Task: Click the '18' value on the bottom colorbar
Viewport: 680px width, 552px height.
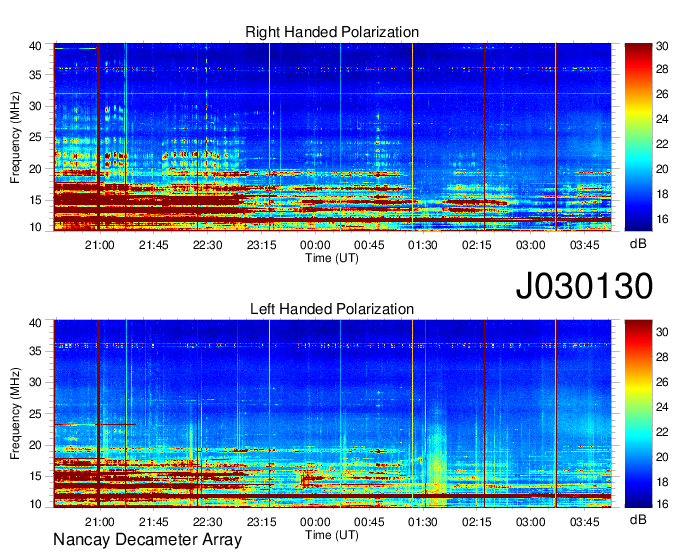Action: (662, 482)
